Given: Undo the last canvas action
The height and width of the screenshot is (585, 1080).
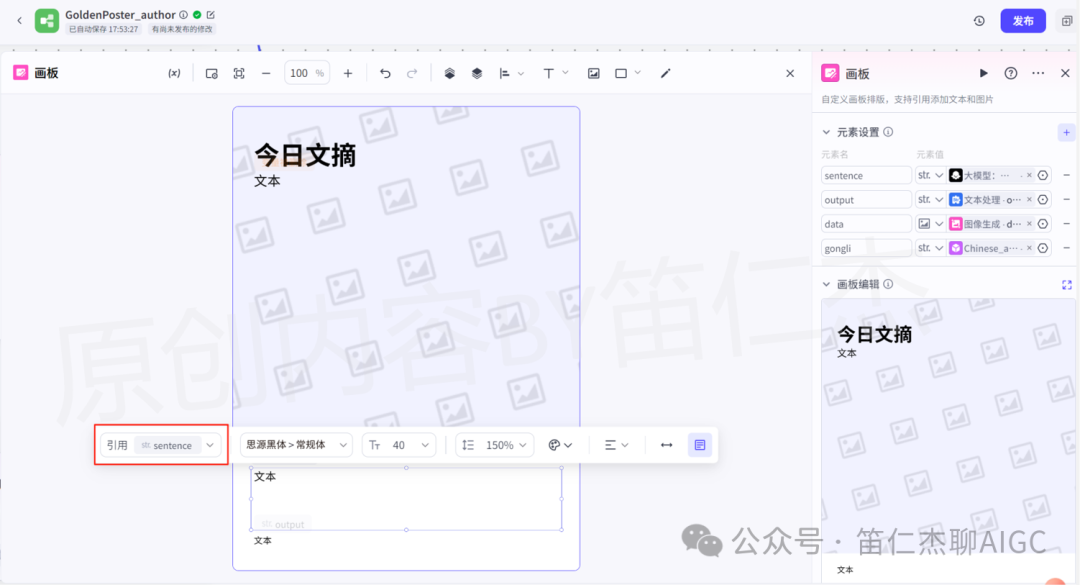Looking at the screenshot, I should click(385, 73).
